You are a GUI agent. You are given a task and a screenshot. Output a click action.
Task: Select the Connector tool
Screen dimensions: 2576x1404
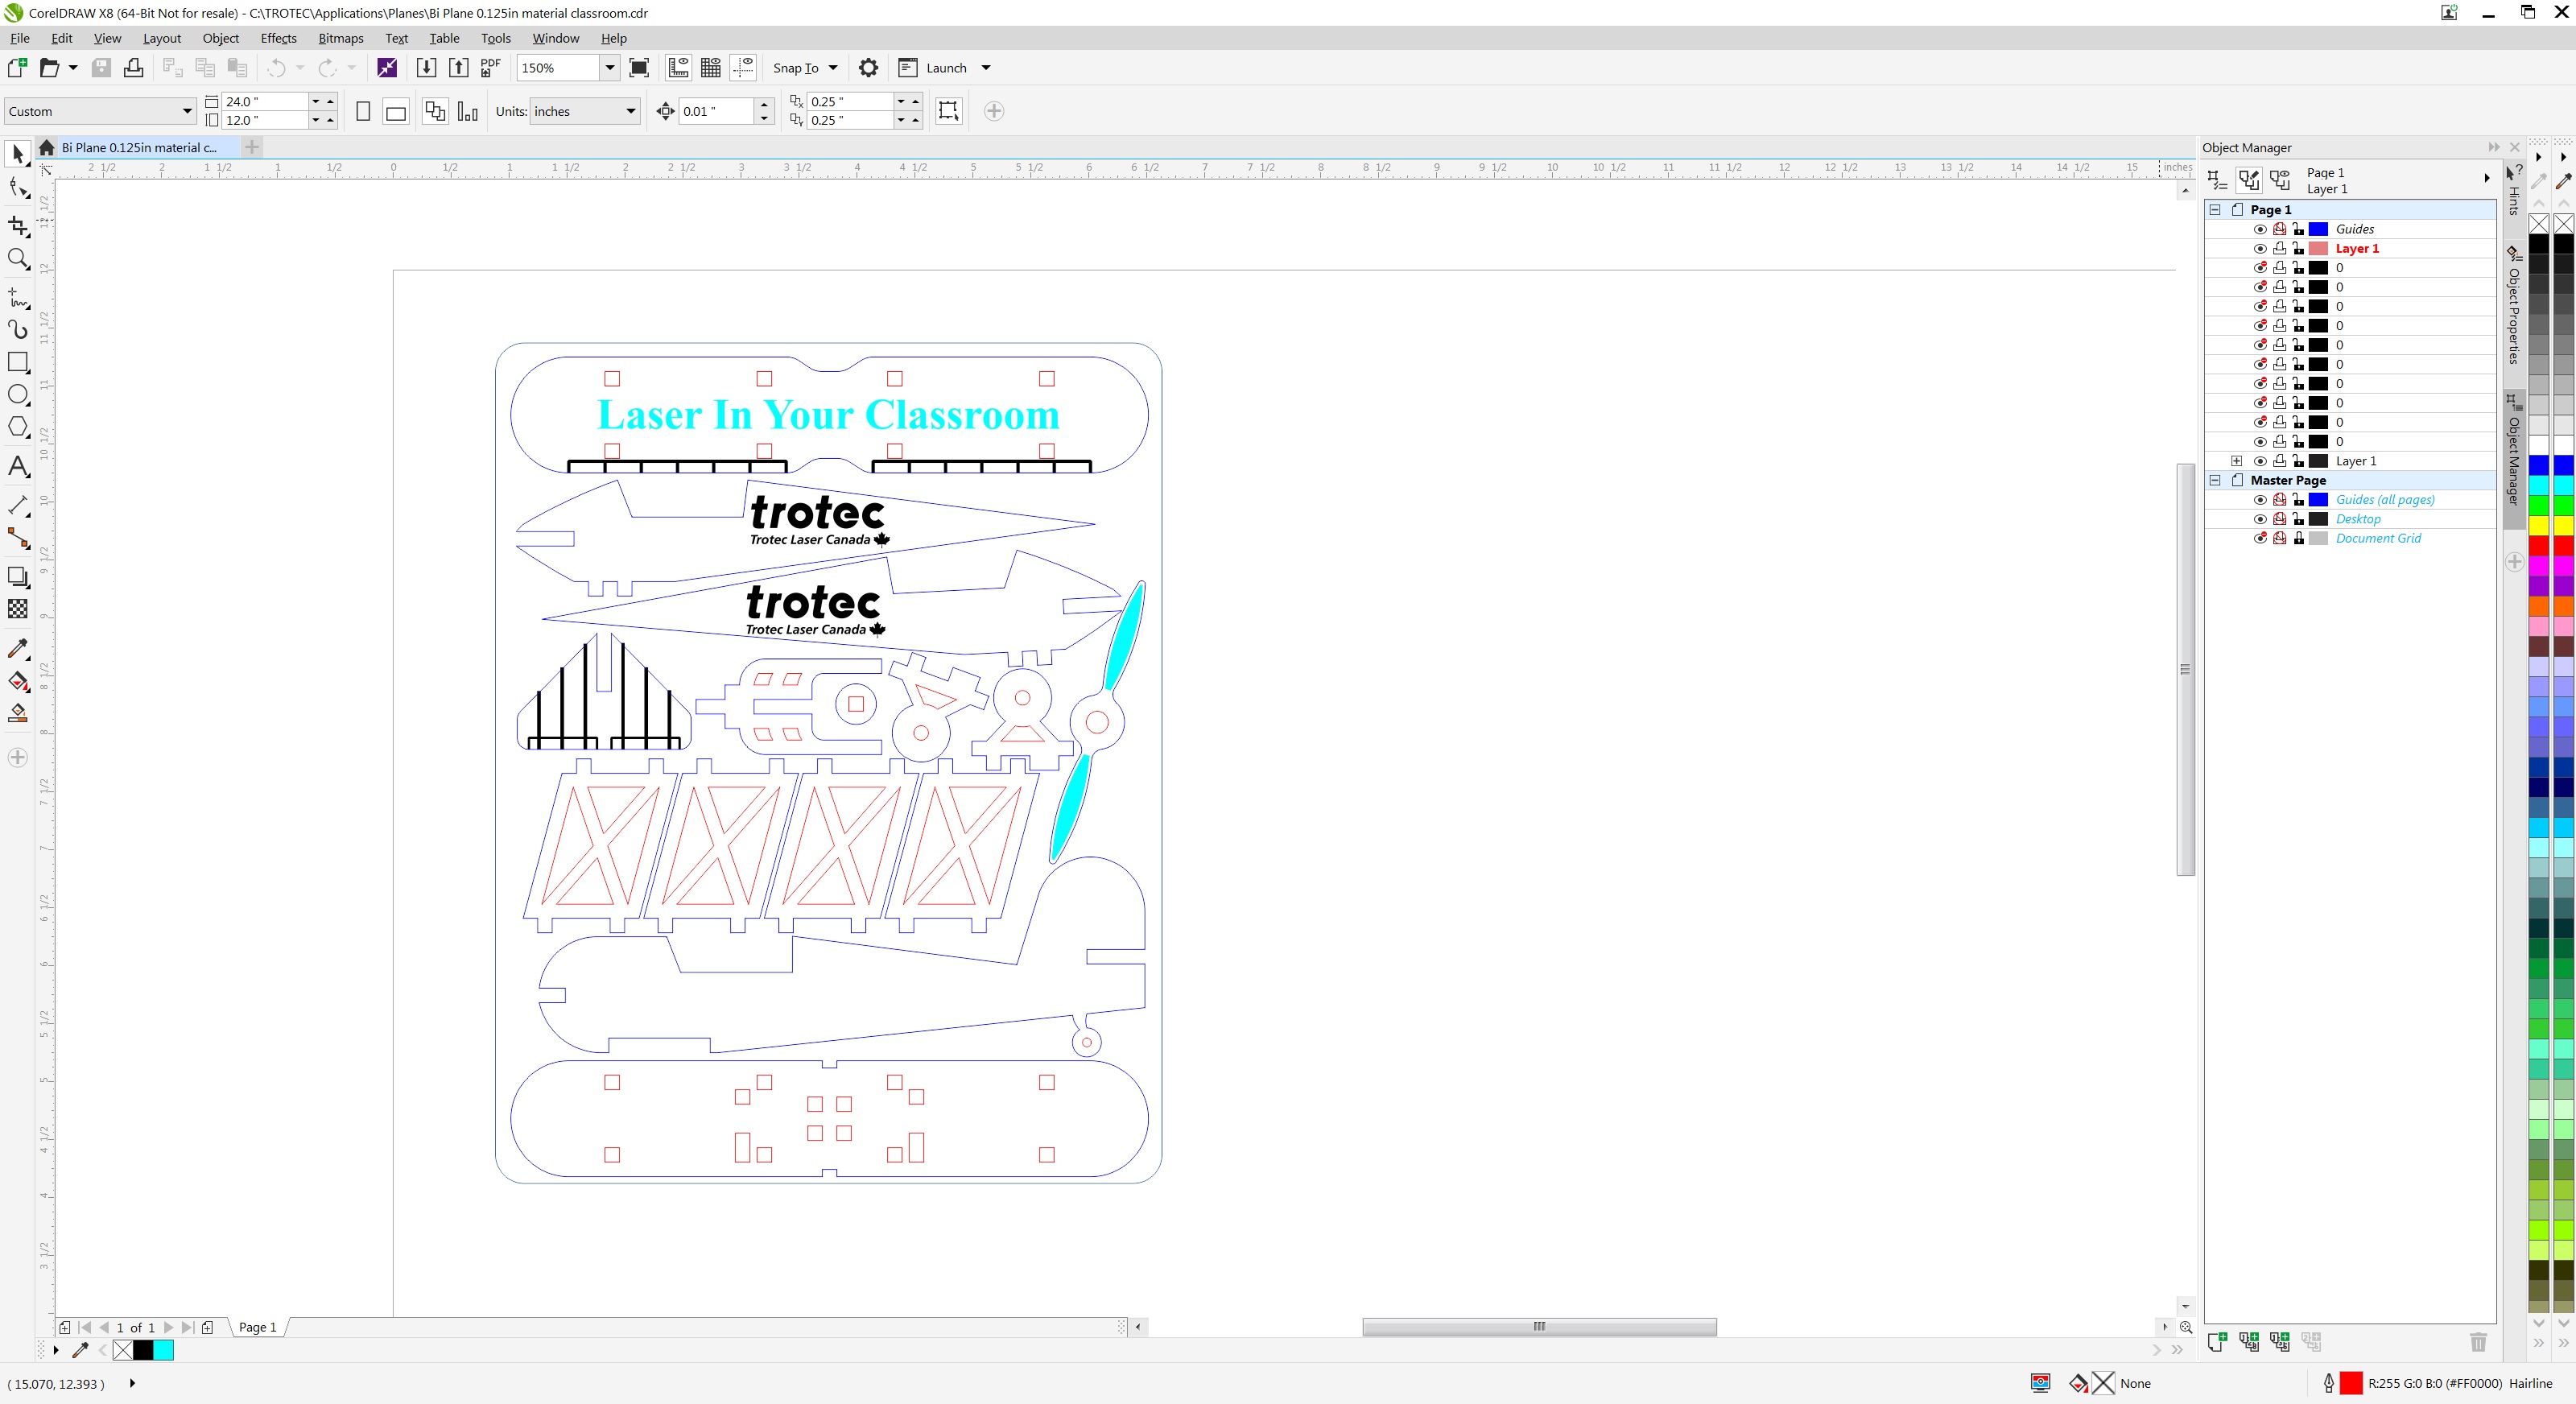17,538
